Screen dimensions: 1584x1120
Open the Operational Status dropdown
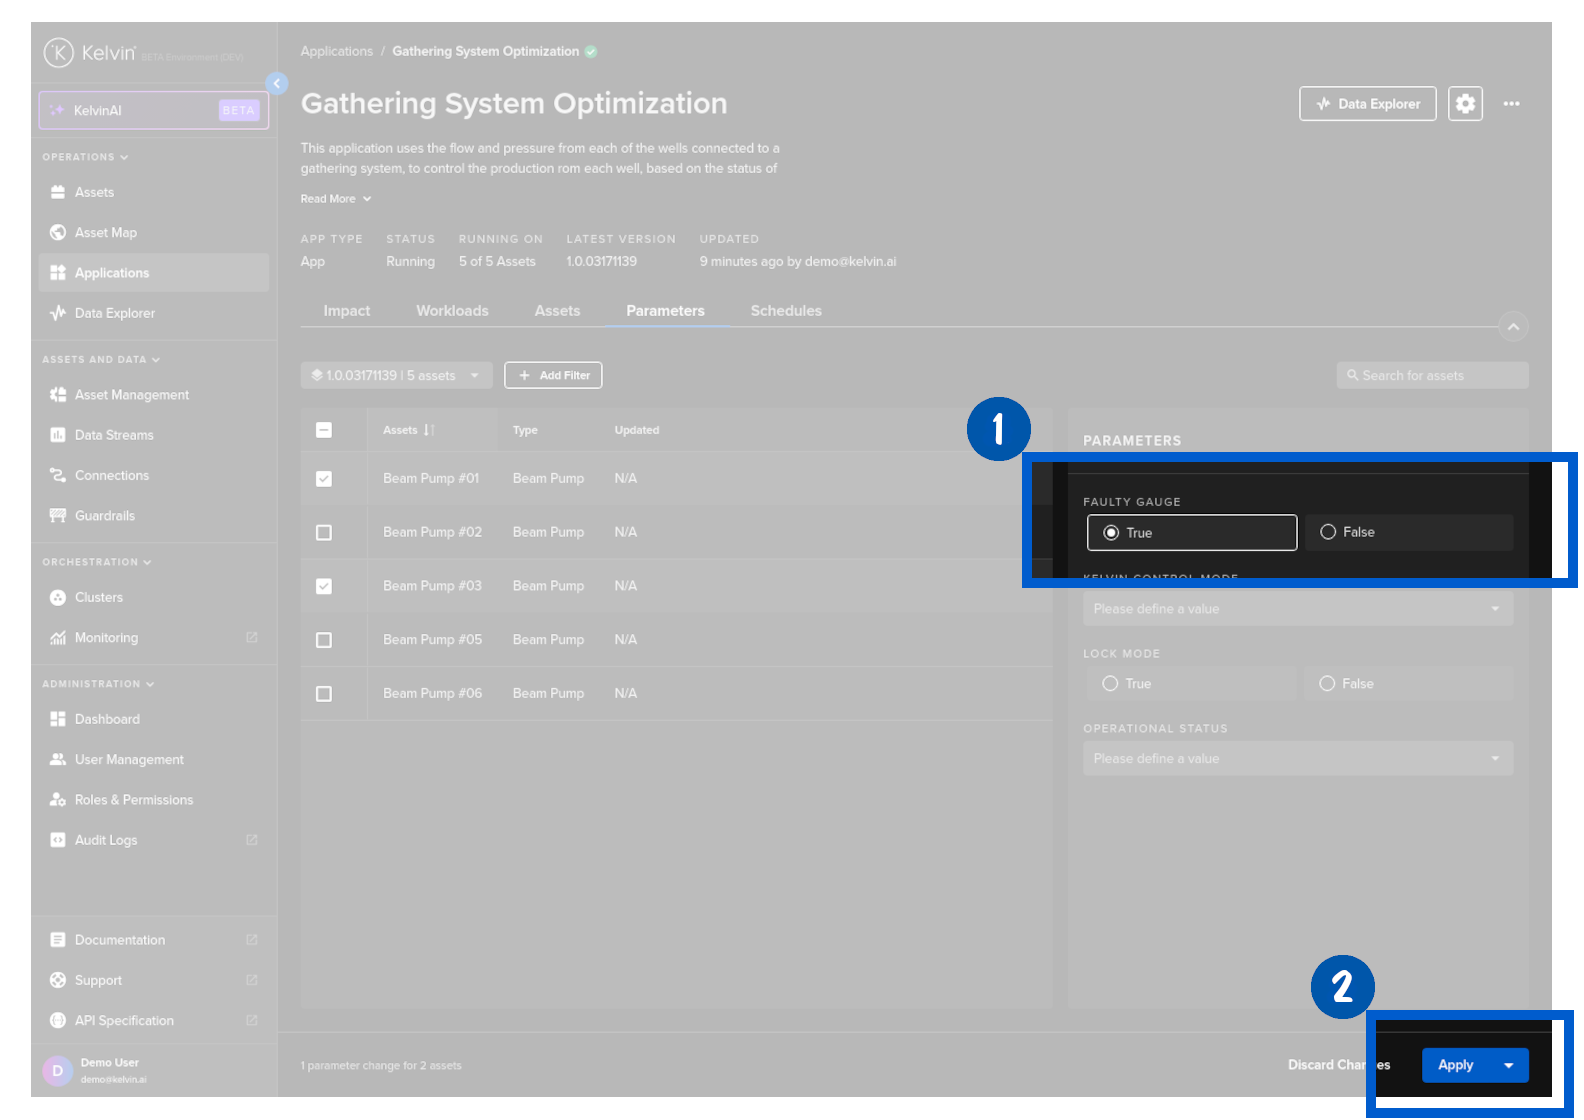1297,759
